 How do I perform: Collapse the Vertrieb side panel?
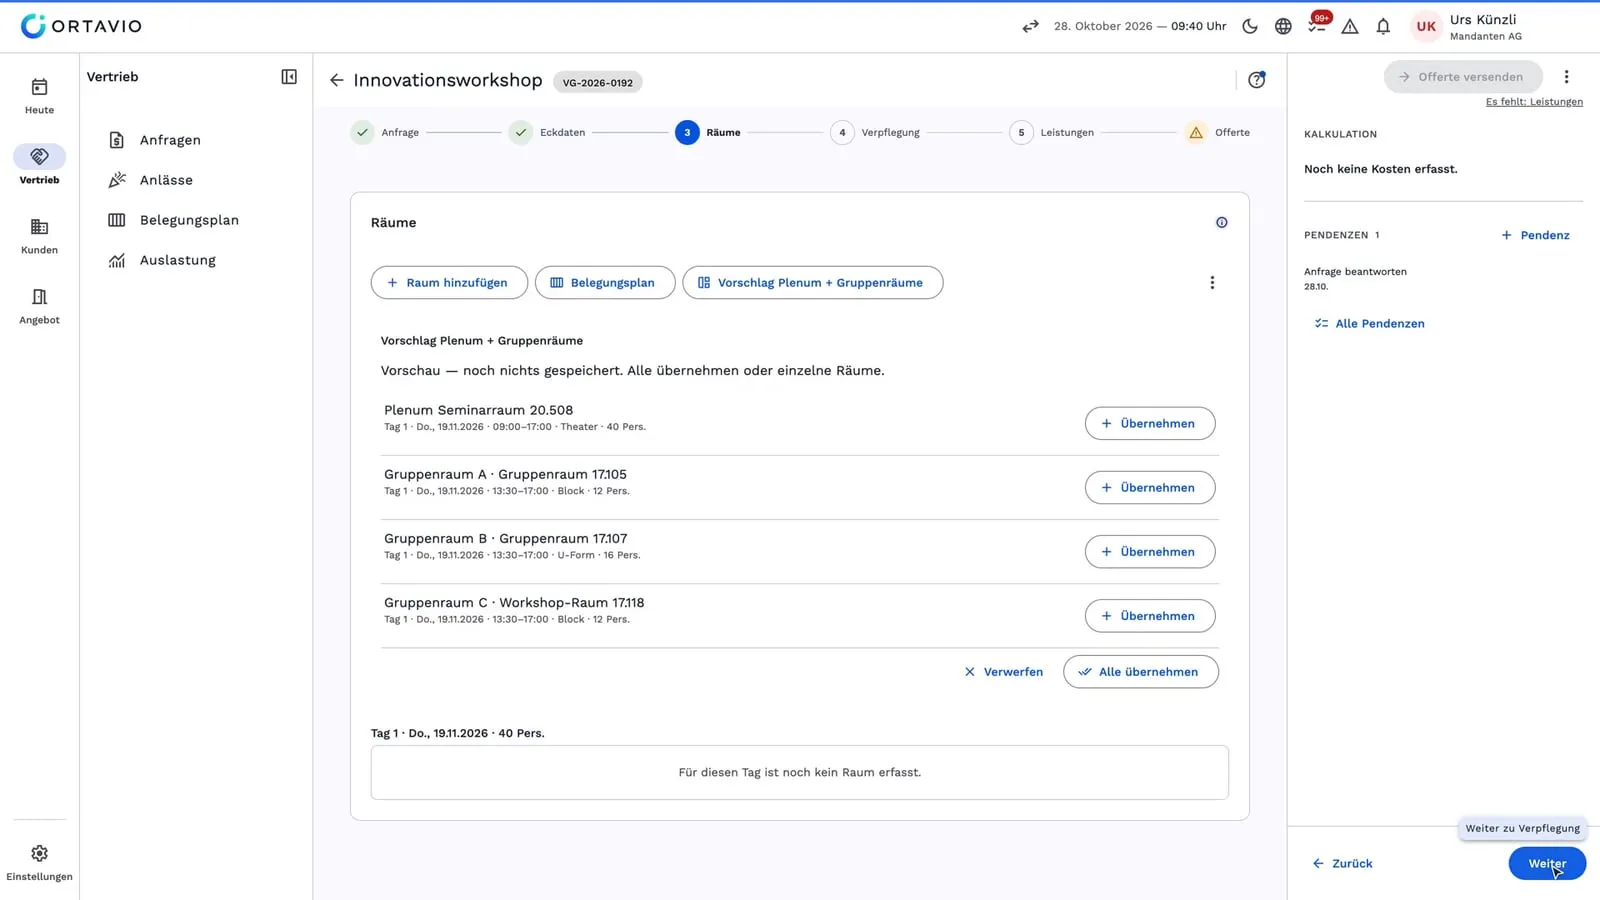click(289, 77)
